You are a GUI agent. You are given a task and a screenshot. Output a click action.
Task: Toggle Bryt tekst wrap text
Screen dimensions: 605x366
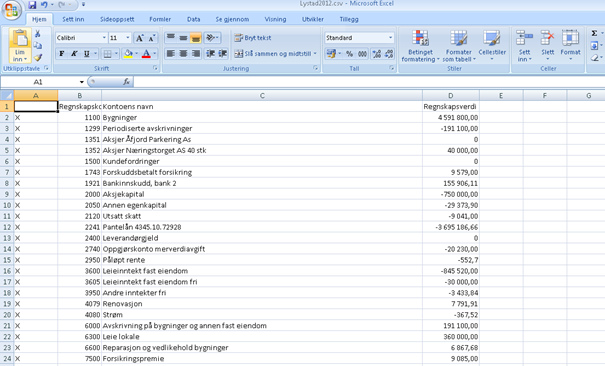point(253,38)
